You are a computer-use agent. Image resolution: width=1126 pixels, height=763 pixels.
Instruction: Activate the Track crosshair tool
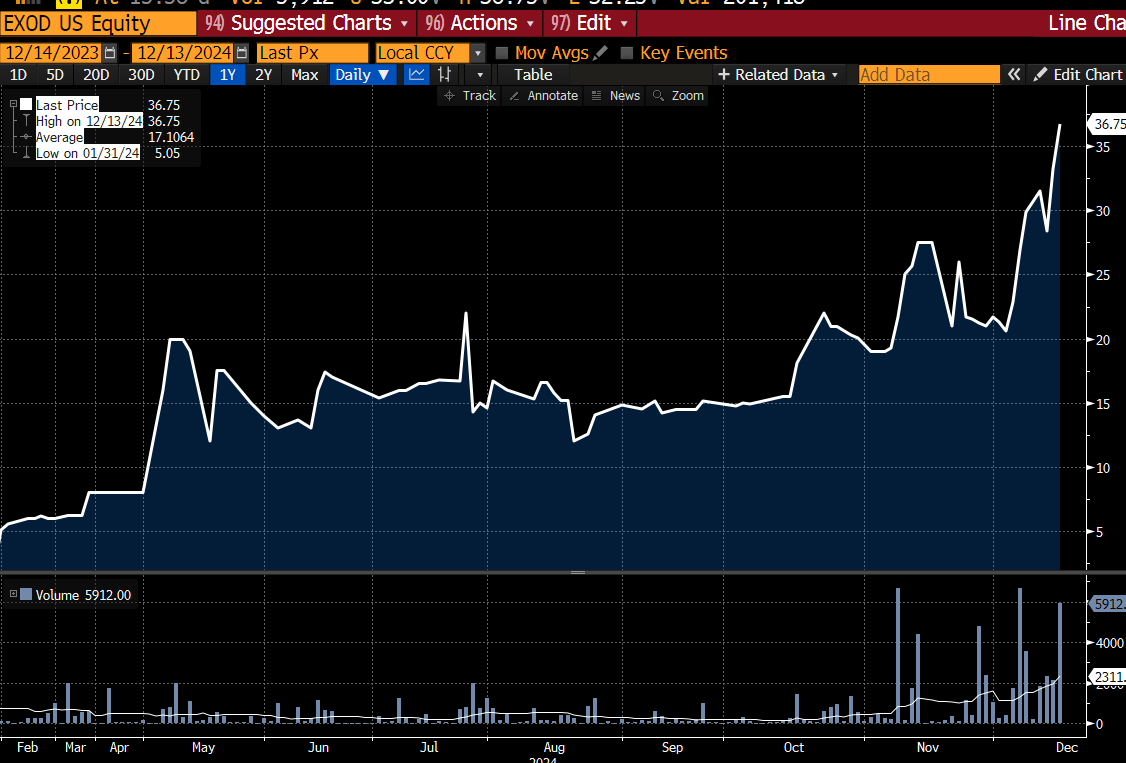coord(469,95)
